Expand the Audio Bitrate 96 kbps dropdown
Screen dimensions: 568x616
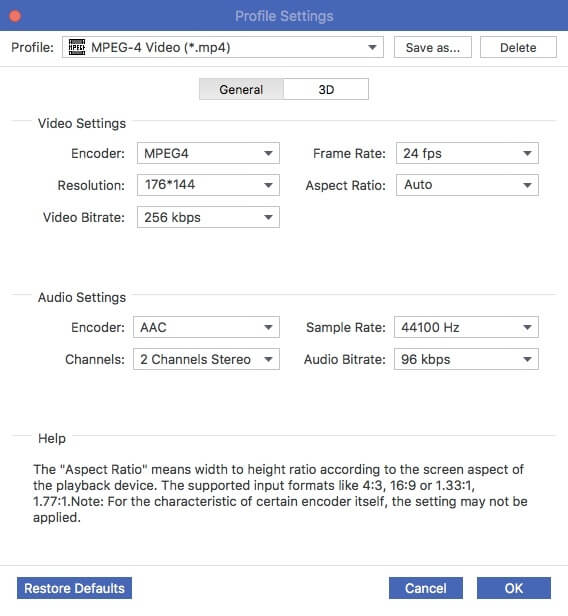pos(466,359)
